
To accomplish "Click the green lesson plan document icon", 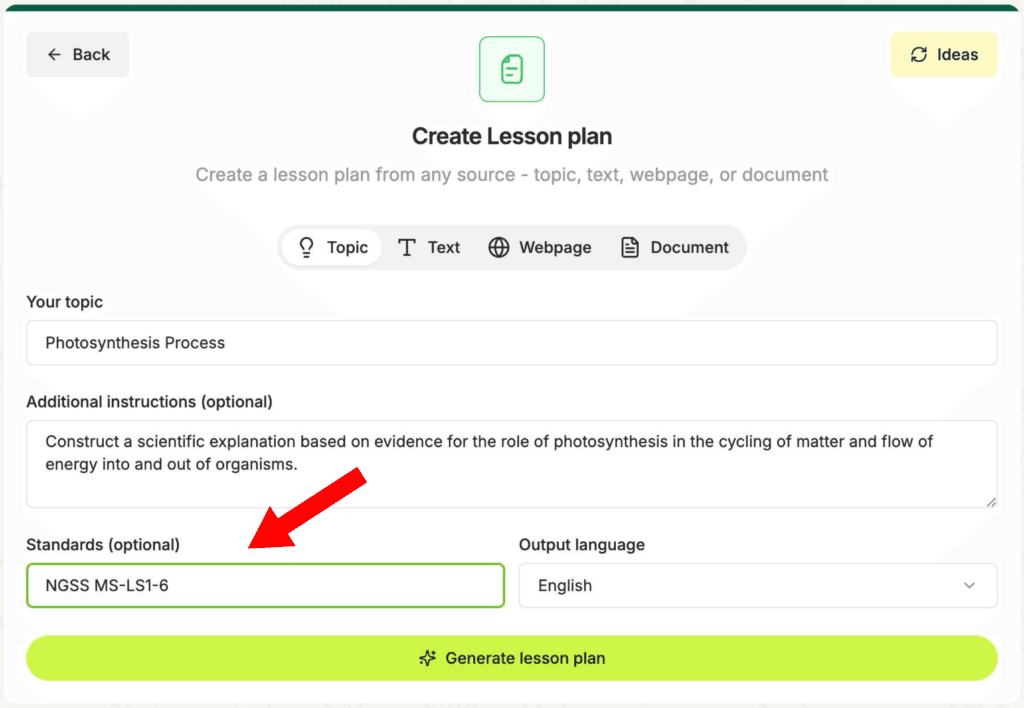I will (x=512, y=69).
